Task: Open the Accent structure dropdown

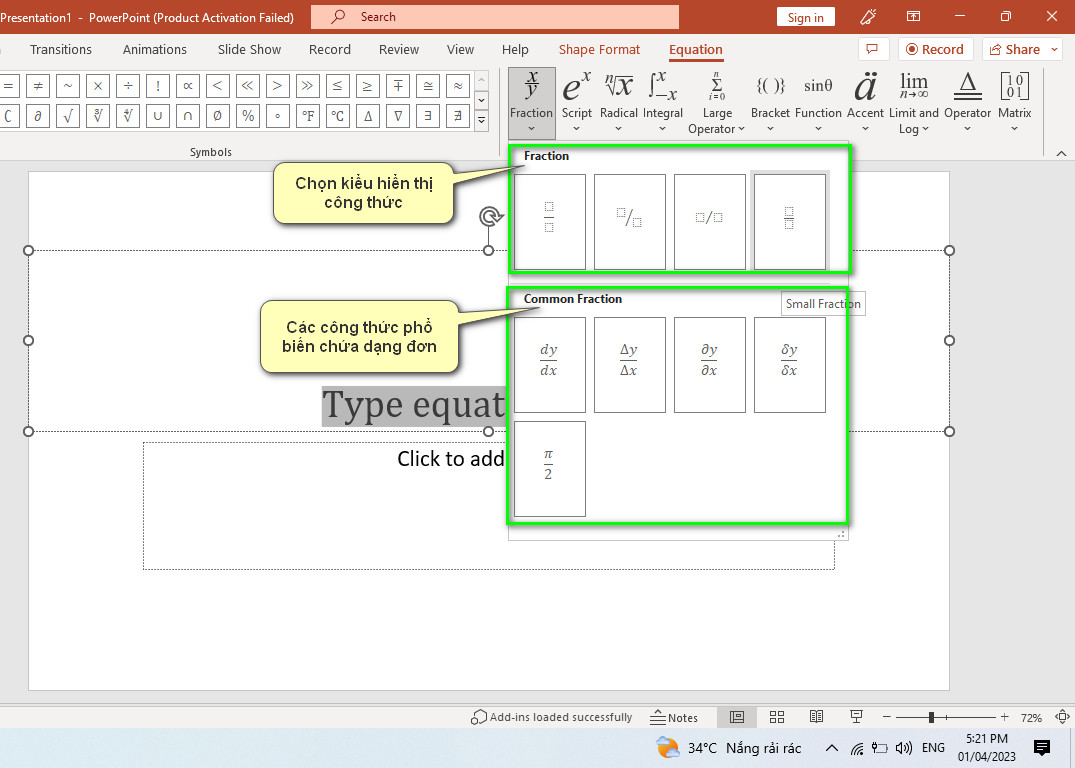Action: pyautogui.click(x=865, y=103)
